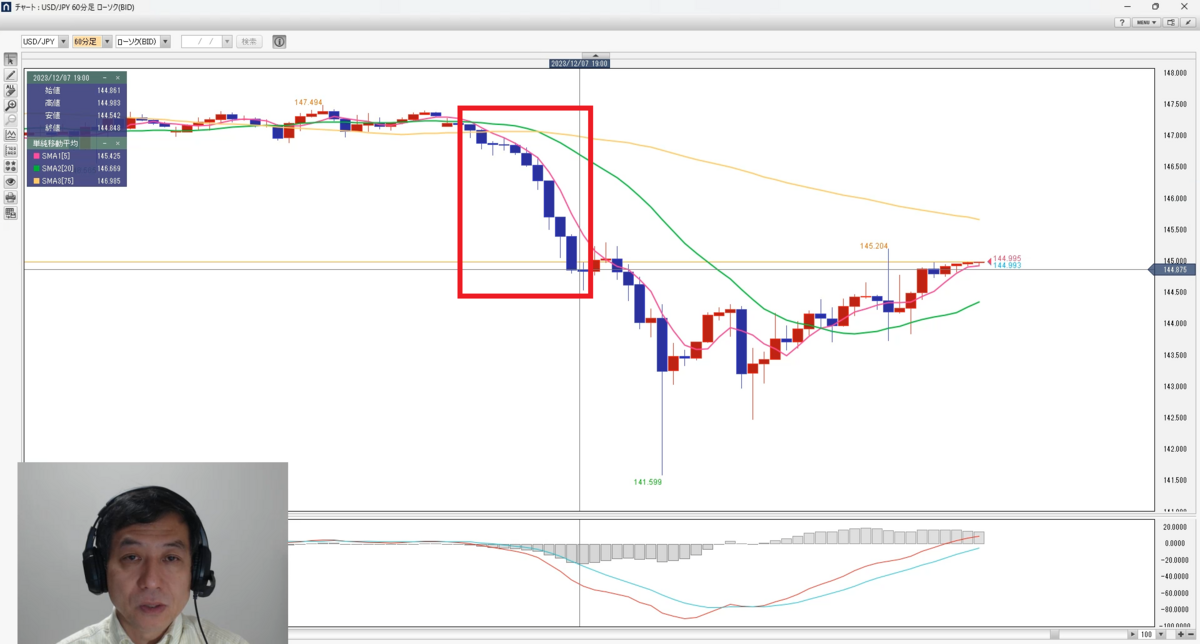The image size is (1200, 644).
Task: Click the window layout icon beside MENU
Action: point(1171,22)
